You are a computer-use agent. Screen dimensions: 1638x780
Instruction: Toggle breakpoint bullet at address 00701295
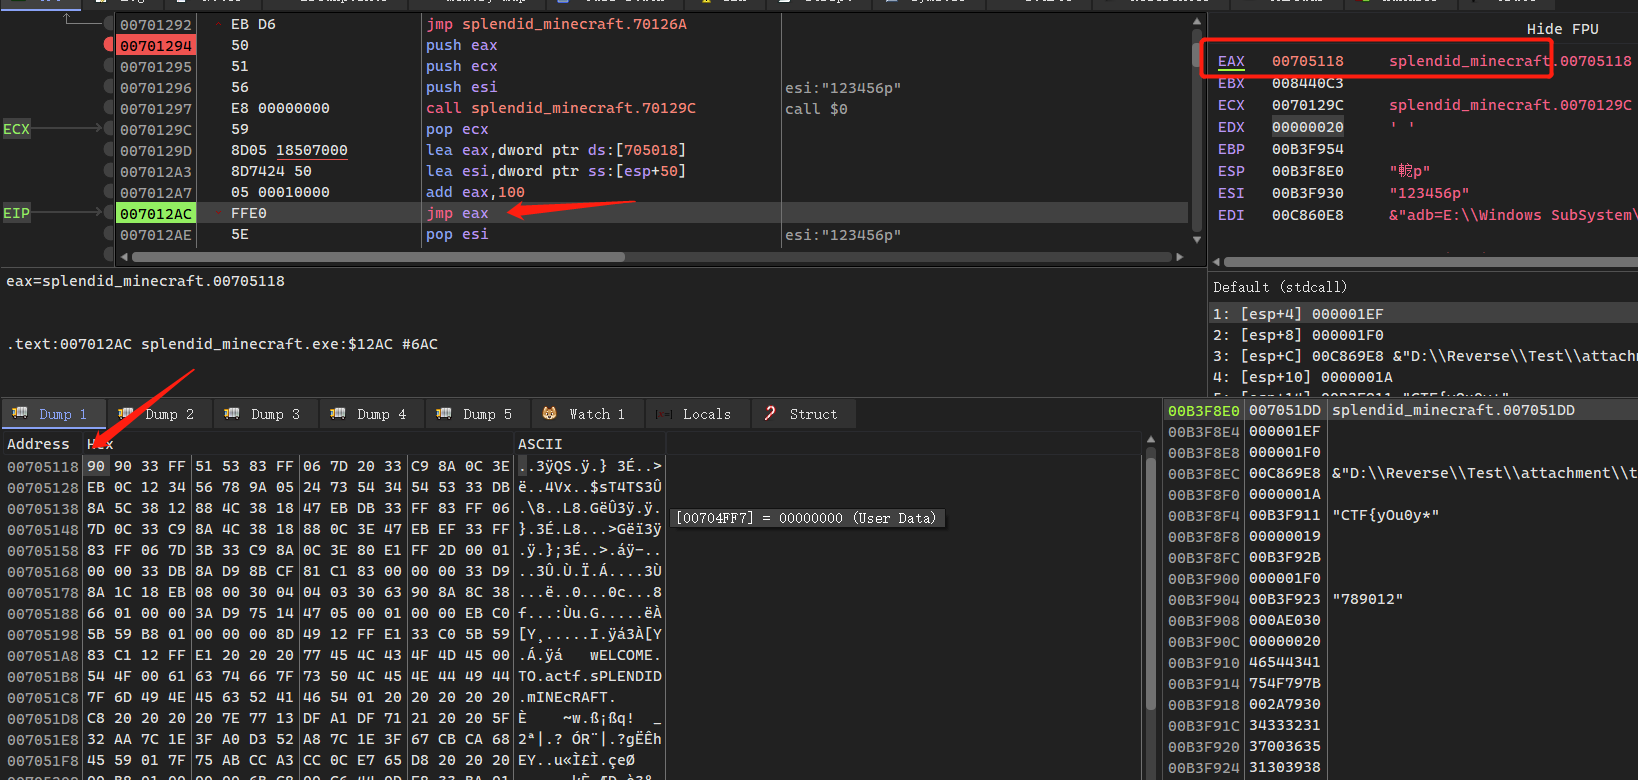109,66
